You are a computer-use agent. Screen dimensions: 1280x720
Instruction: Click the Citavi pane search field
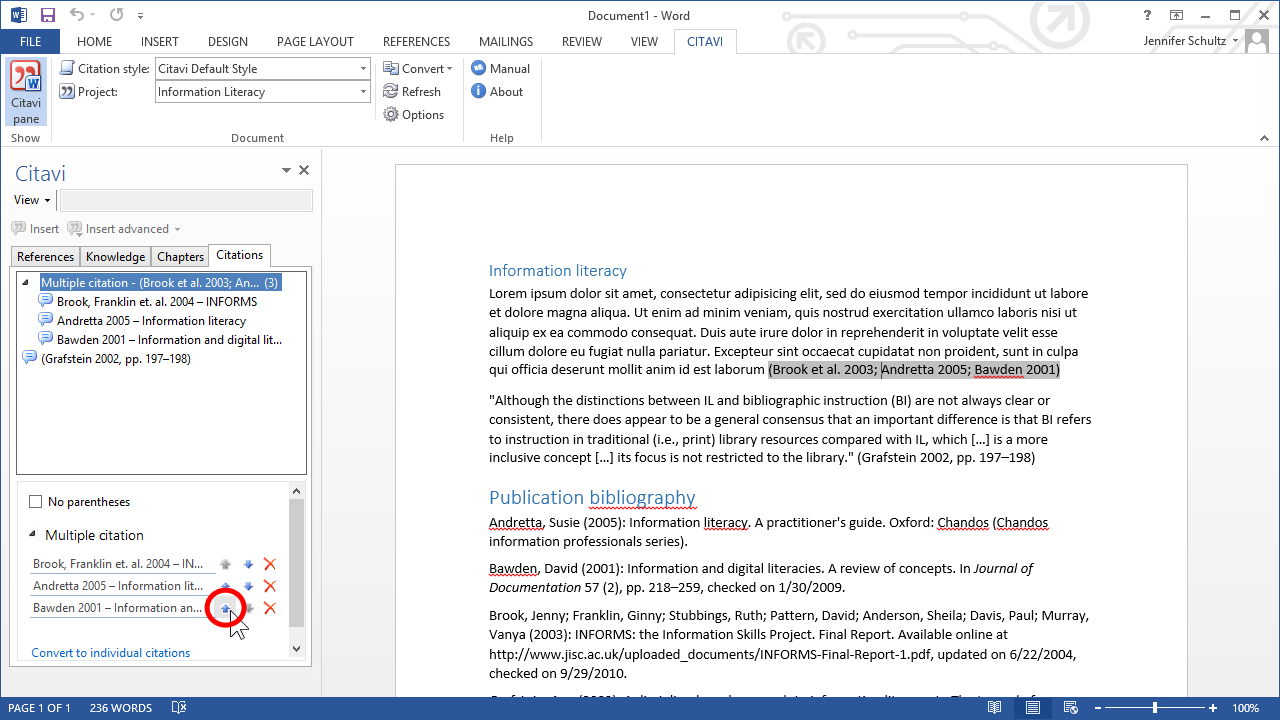click(x=186, y=200)
